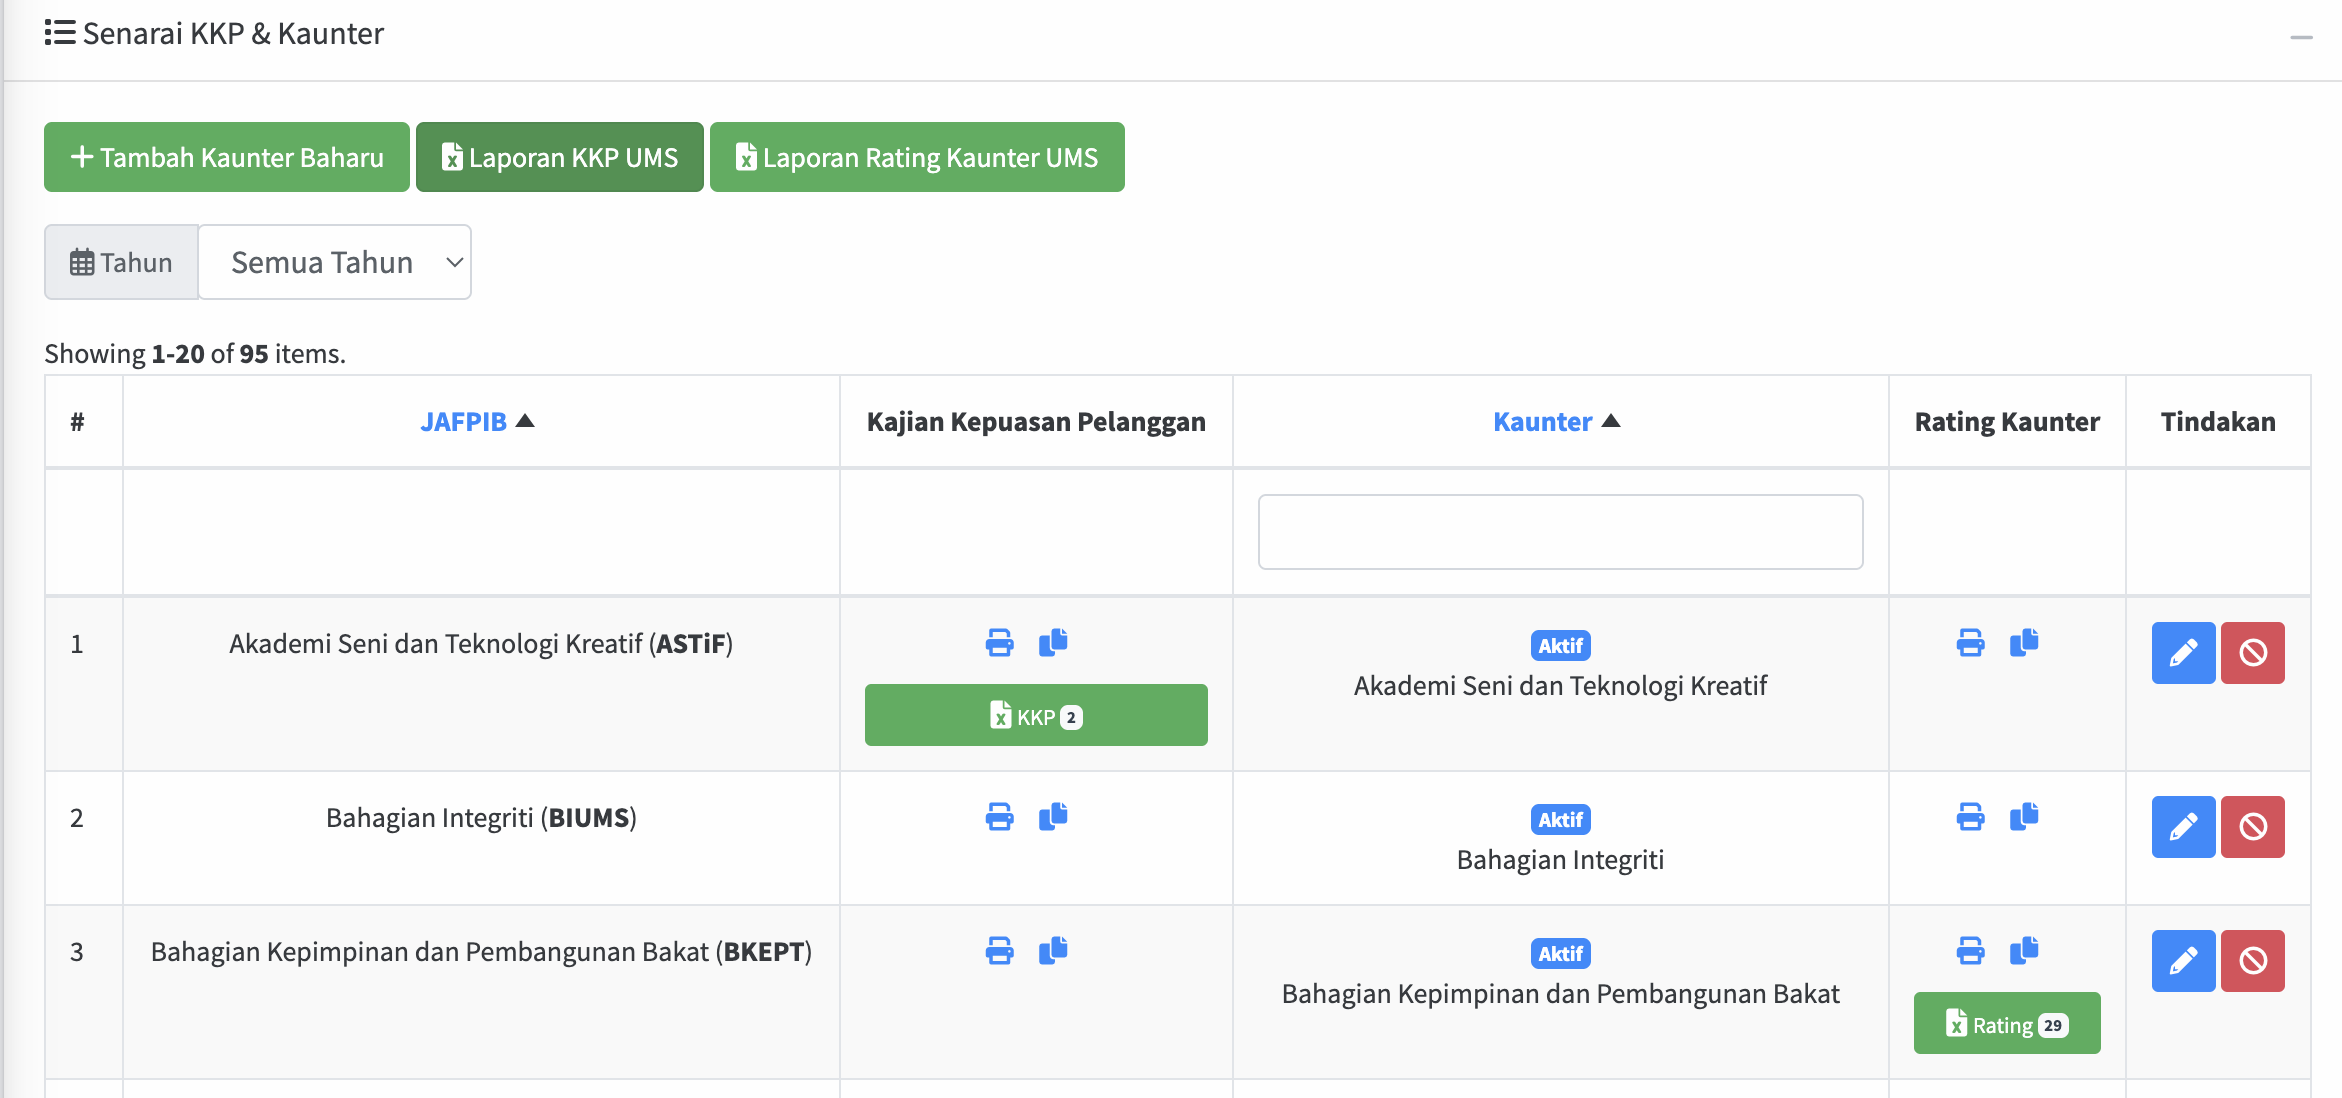2342x1098 pixels.
Task: Click pencil edit icon for BKEPT row
Action: [x=2183, y=961]
